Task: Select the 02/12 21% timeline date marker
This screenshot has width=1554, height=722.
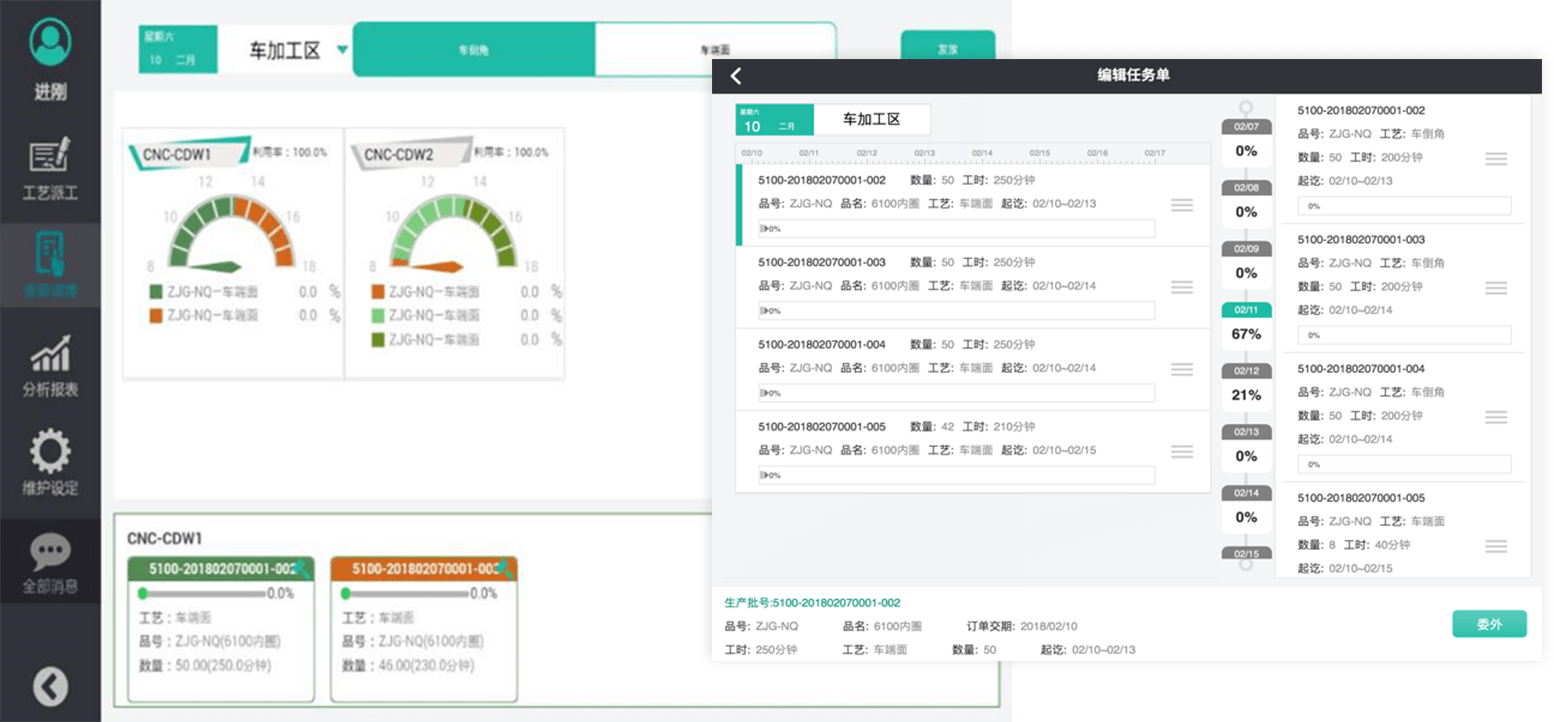Action: click(1246, 385)
